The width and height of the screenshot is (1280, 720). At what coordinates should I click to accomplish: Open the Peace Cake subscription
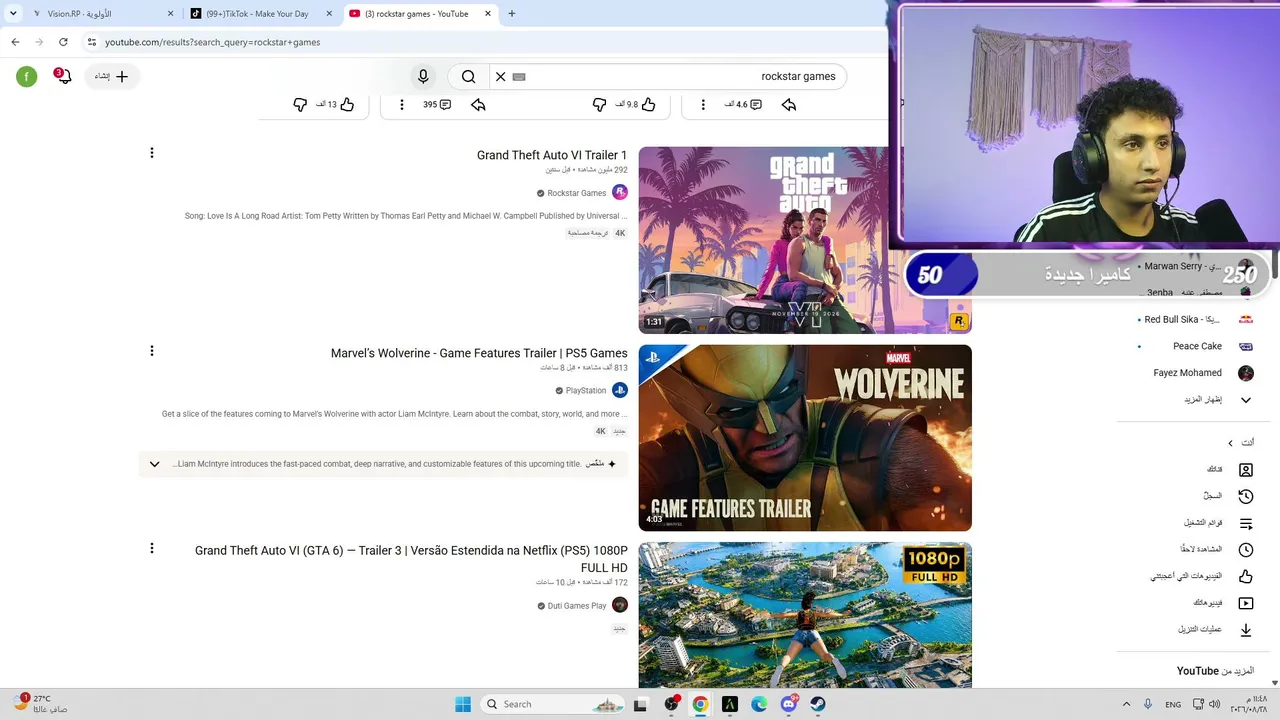(x=1196, y=346)
